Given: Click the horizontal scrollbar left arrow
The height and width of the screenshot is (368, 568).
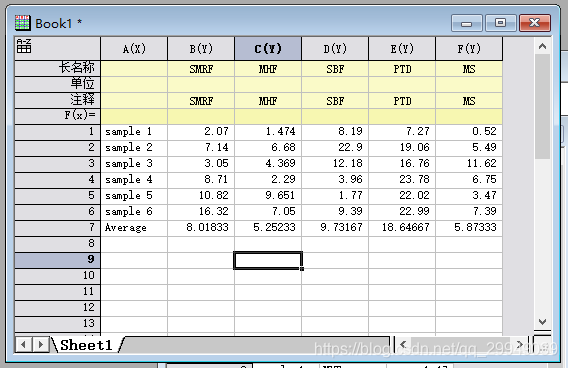Looking at the screenshot, I should [403, 344].
